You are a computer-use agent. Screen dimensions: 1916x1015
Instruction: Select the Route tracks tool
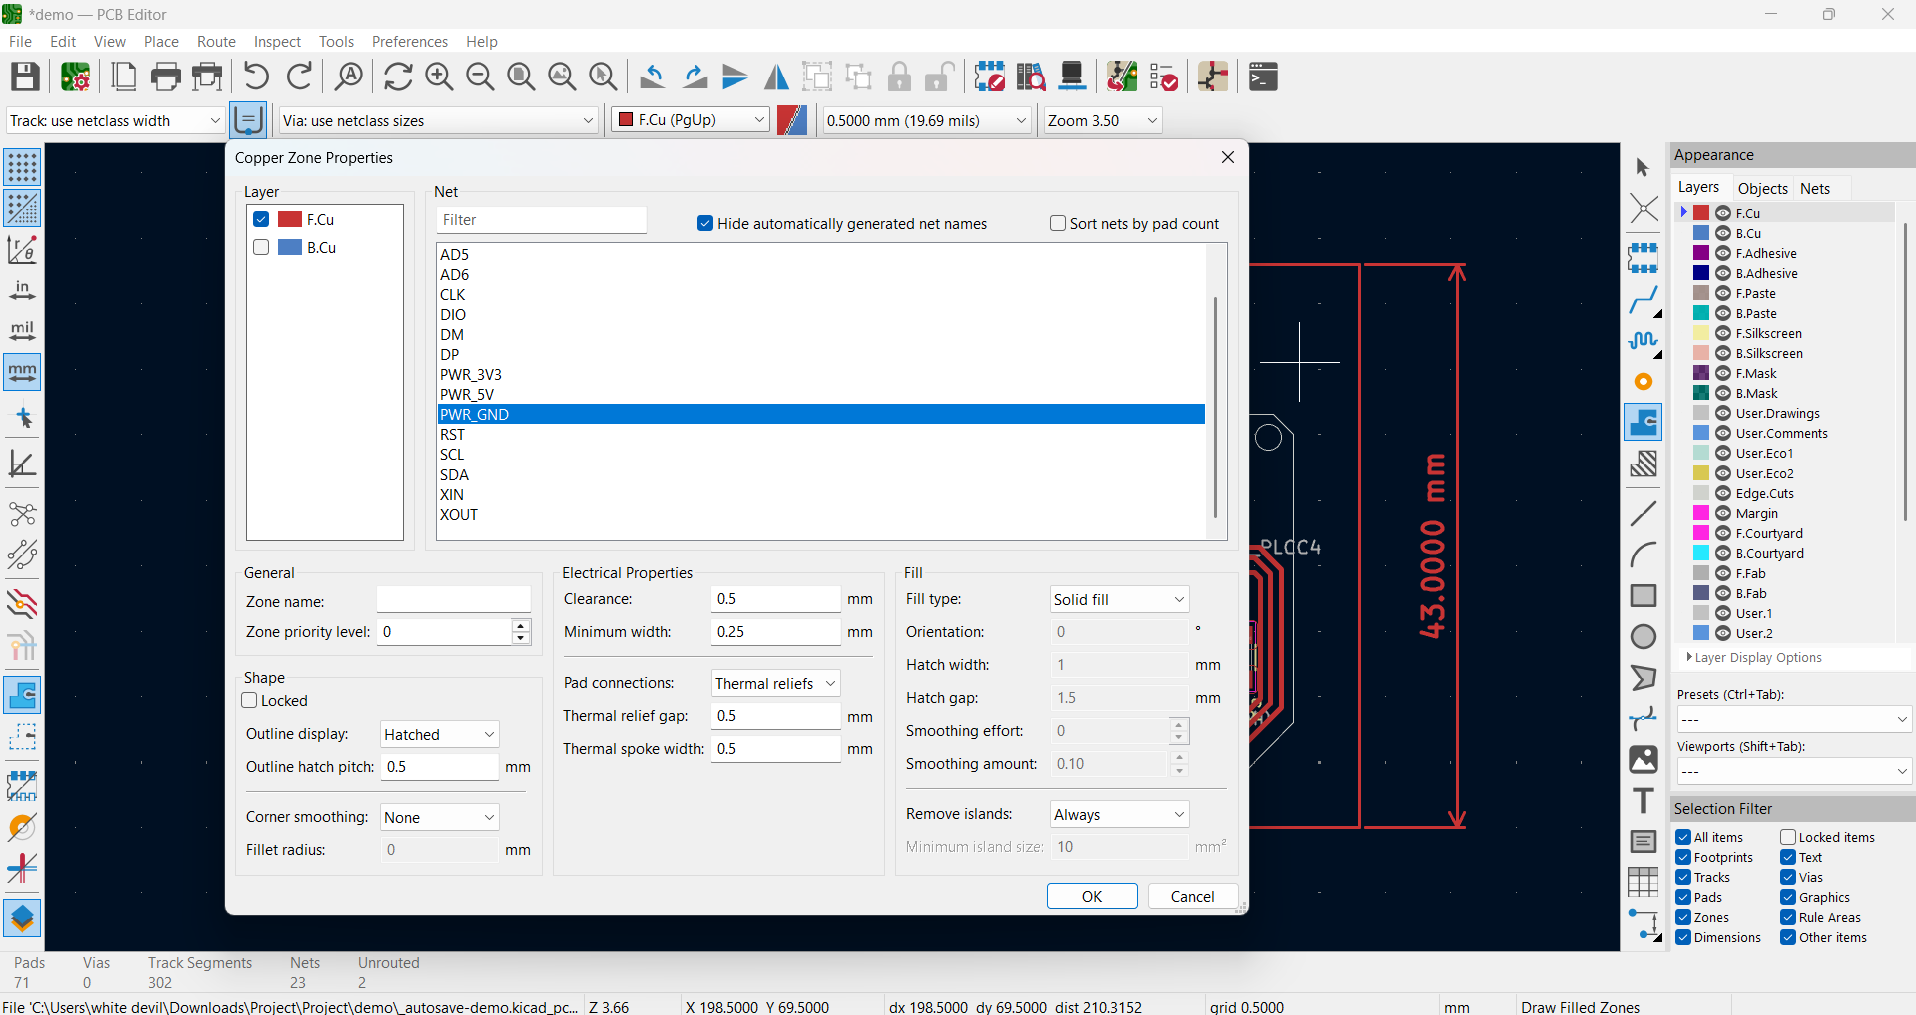(x=1643, y=300)
